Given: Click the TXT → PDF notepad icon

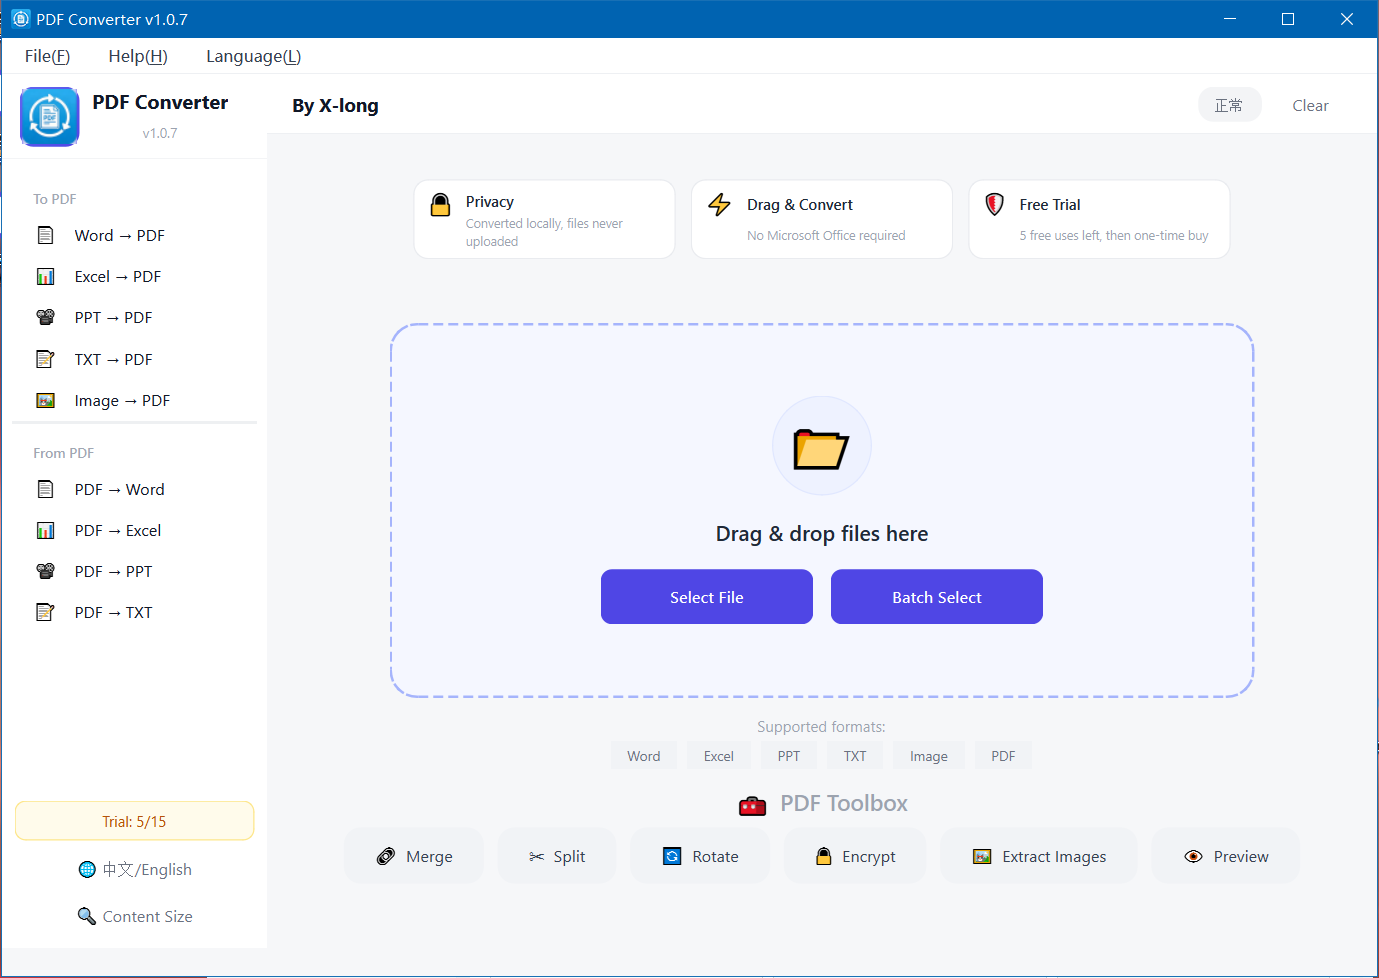Looking at the screenshot, I should (x=45, y=359).
